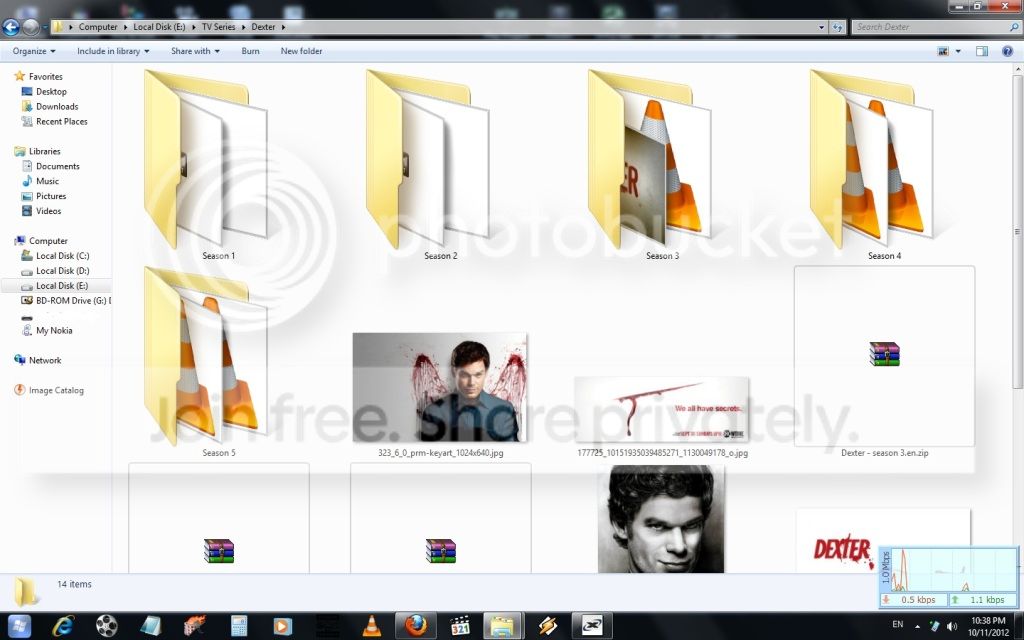Image resolution: width=1024 pixels, height=640 pixels.
Task: Go to Local Disk (E:) breadcrumb segment
Action: point(159,27)
